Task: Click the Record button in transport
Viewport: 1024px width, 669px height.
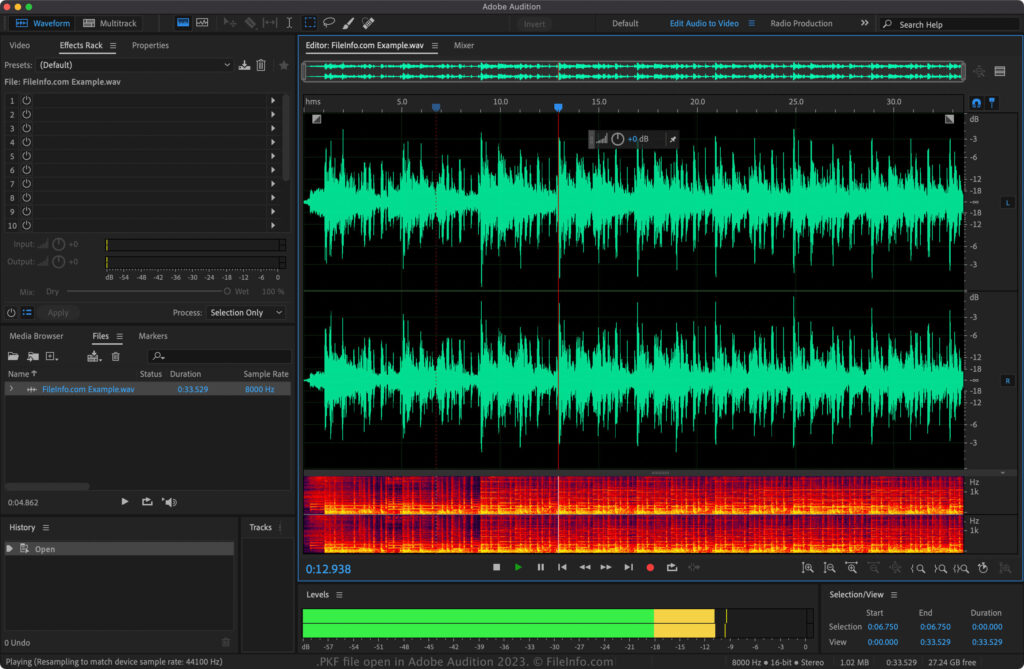Action: (650, 567)
